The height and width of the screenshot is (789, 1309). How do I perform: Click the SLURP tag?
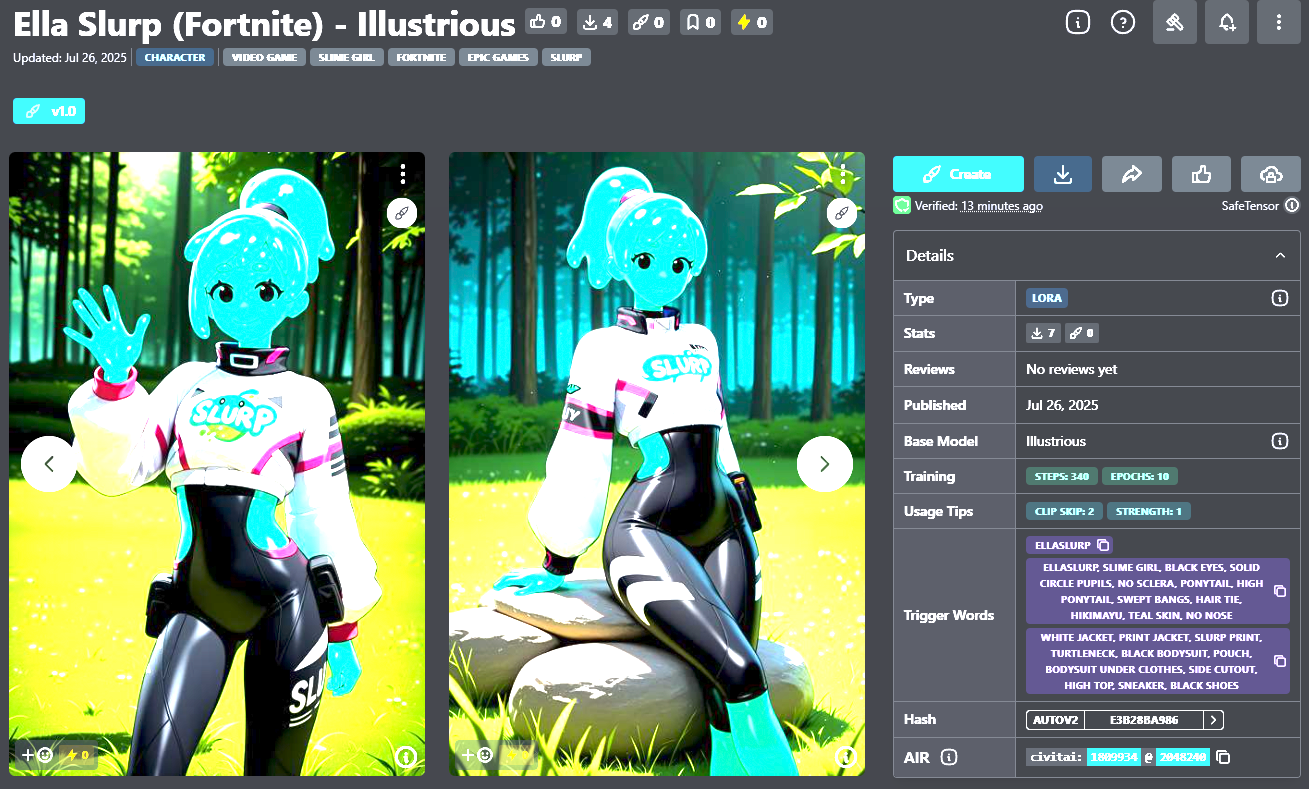click(x=567, y=58)
